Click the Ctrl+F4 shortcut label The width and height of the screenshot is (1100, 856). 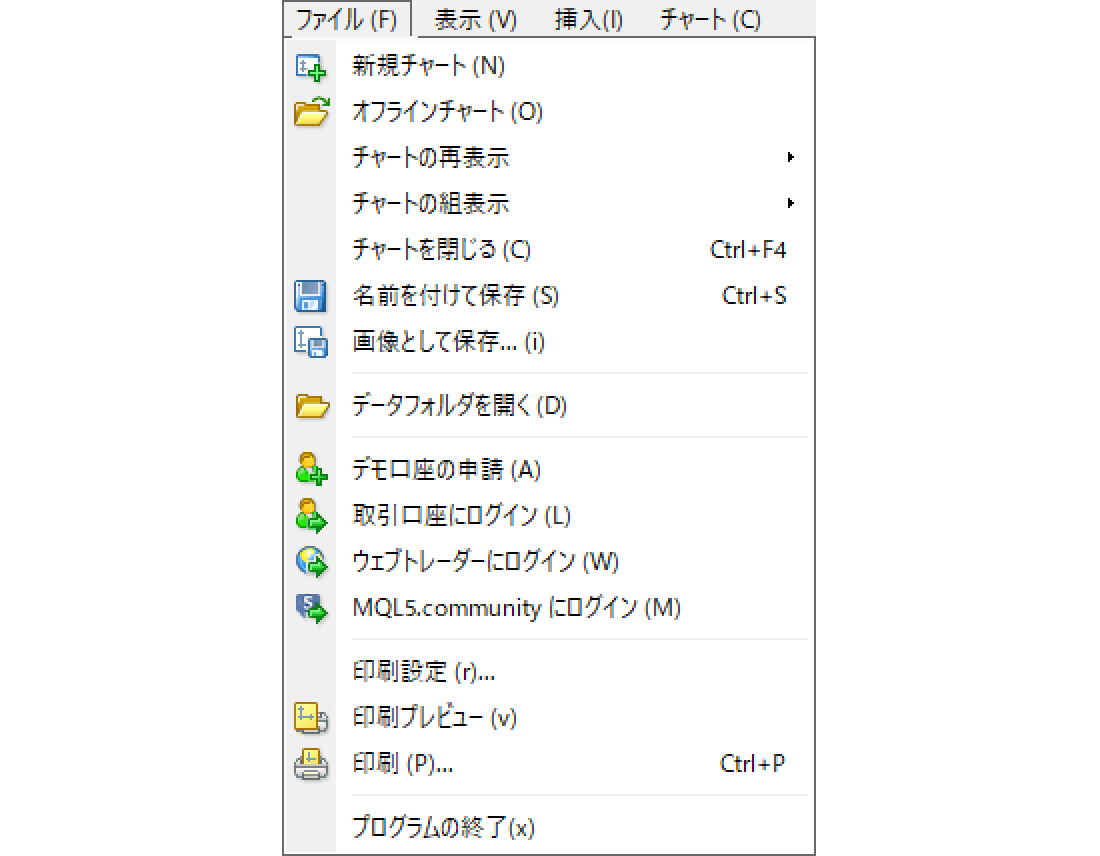click(x=748, y=250)
